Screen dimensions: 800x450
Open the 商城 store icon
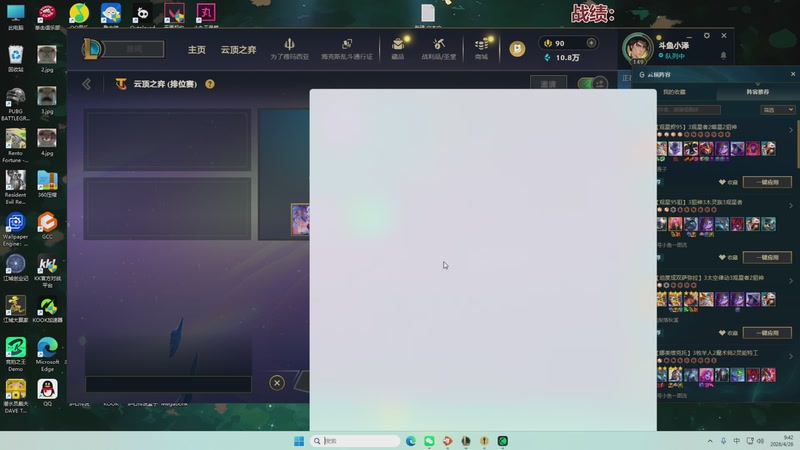tap(481, 49)
